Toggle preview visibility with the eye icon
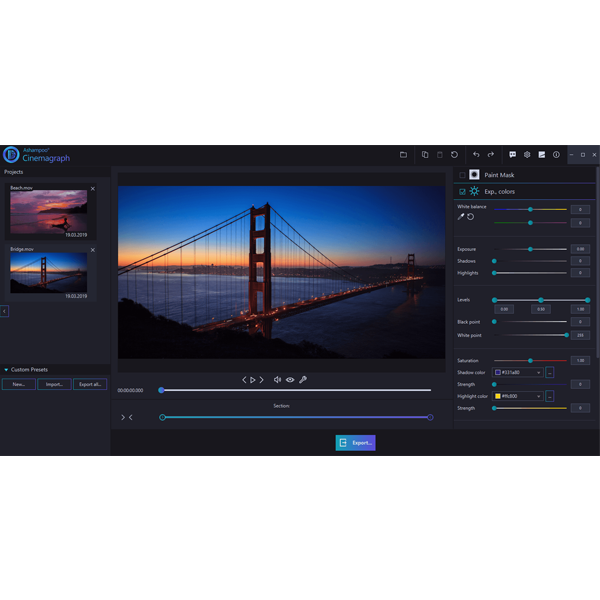The width and height of the screenshot is (600, 600). 290,380
